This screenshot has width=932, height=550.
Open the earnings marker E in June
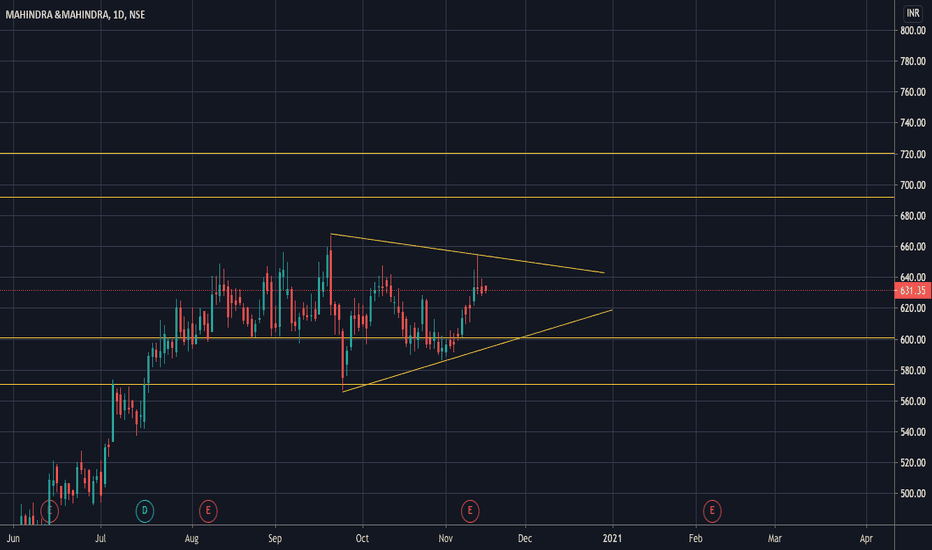pyautogui.click(x=50, y=511)
